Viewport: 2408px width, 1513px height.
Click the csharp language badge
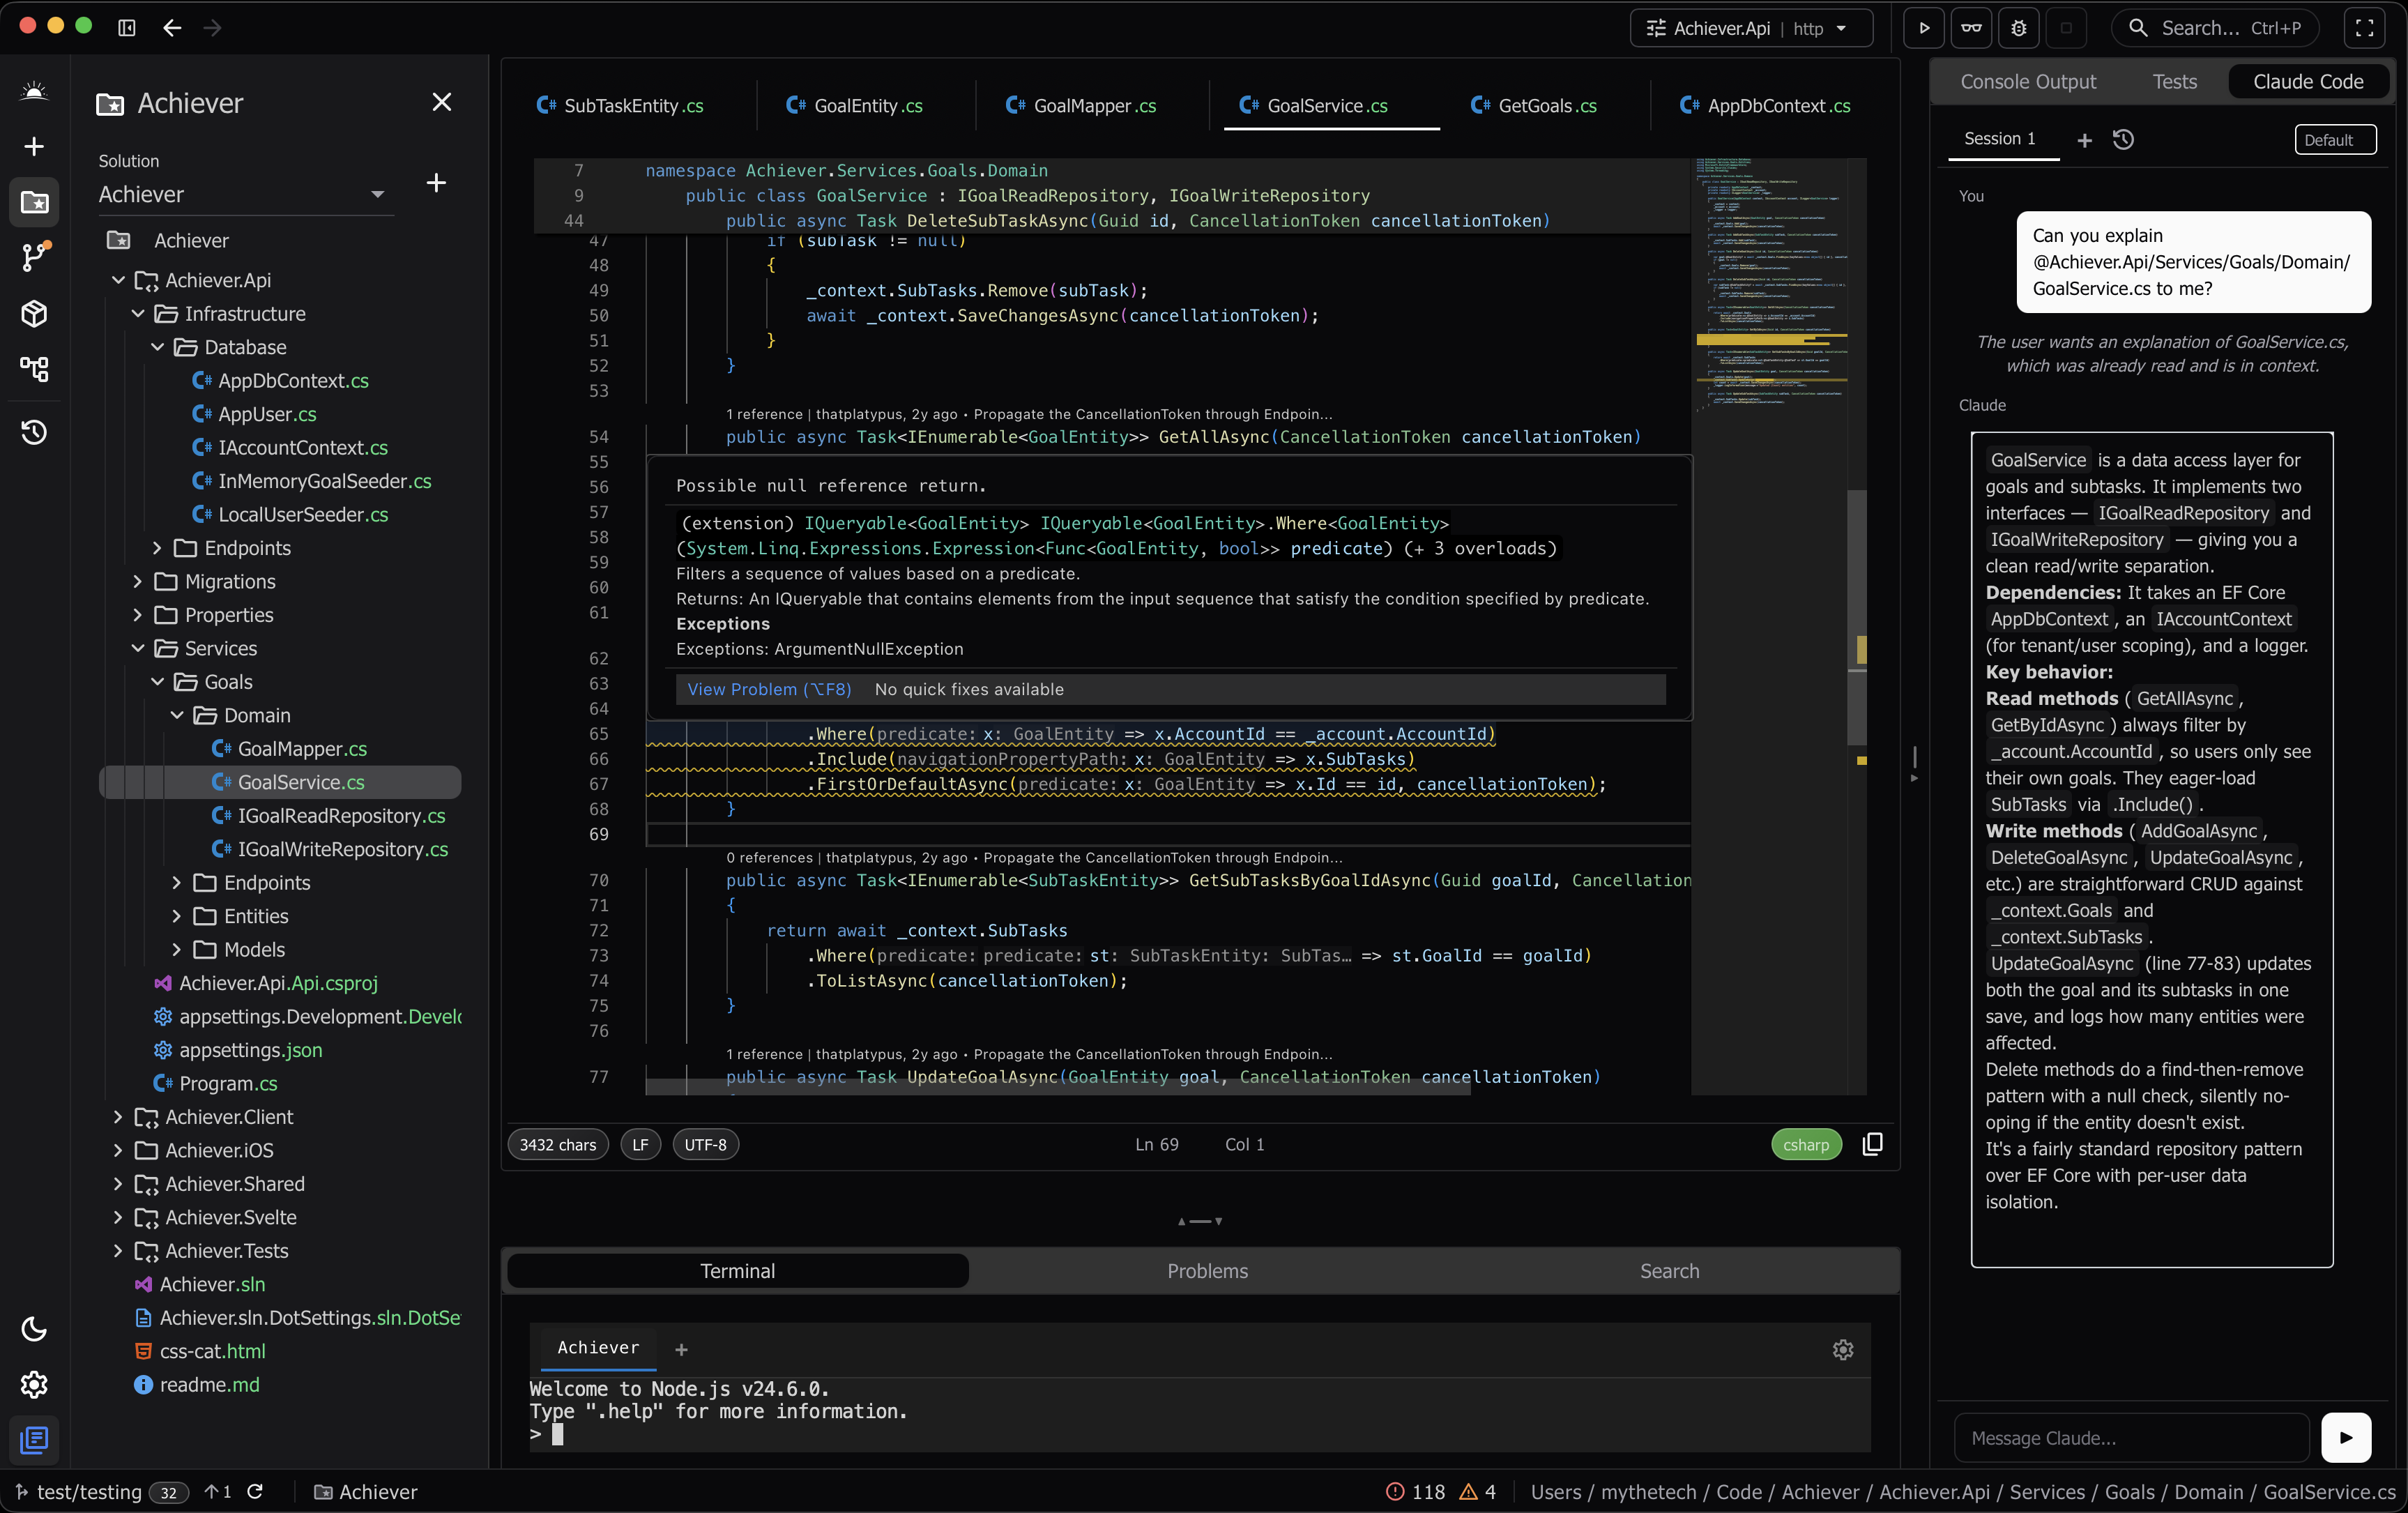(x=1805, y=1144)
